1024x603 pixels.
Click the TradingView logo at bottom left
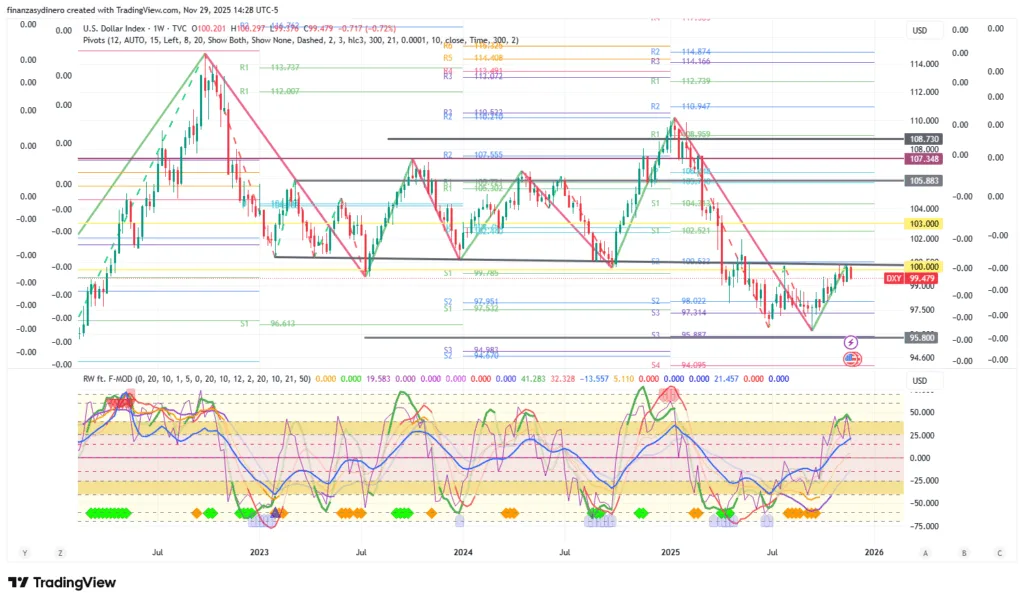click(62, 582)
